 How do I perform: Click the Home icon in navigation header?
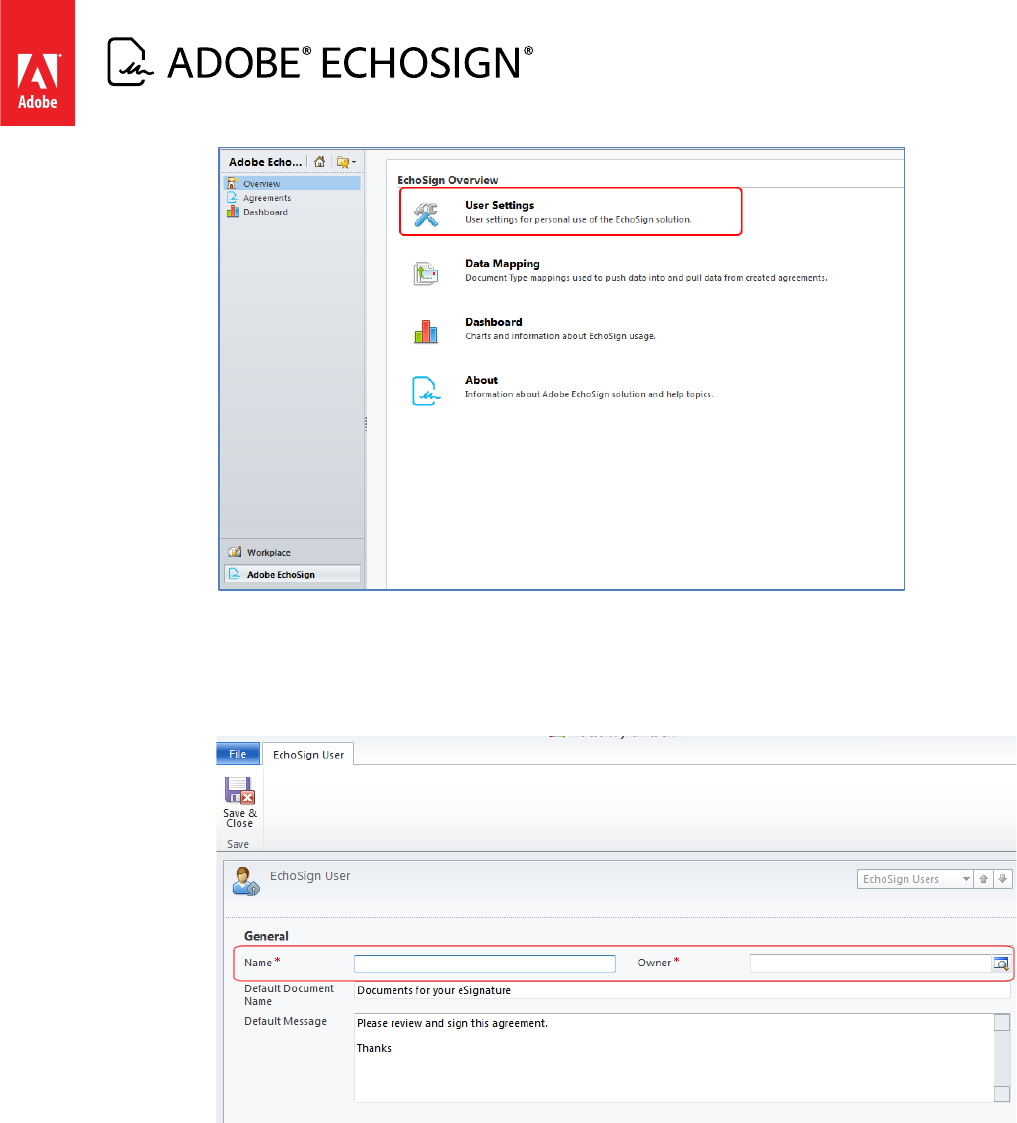point(319,162)
